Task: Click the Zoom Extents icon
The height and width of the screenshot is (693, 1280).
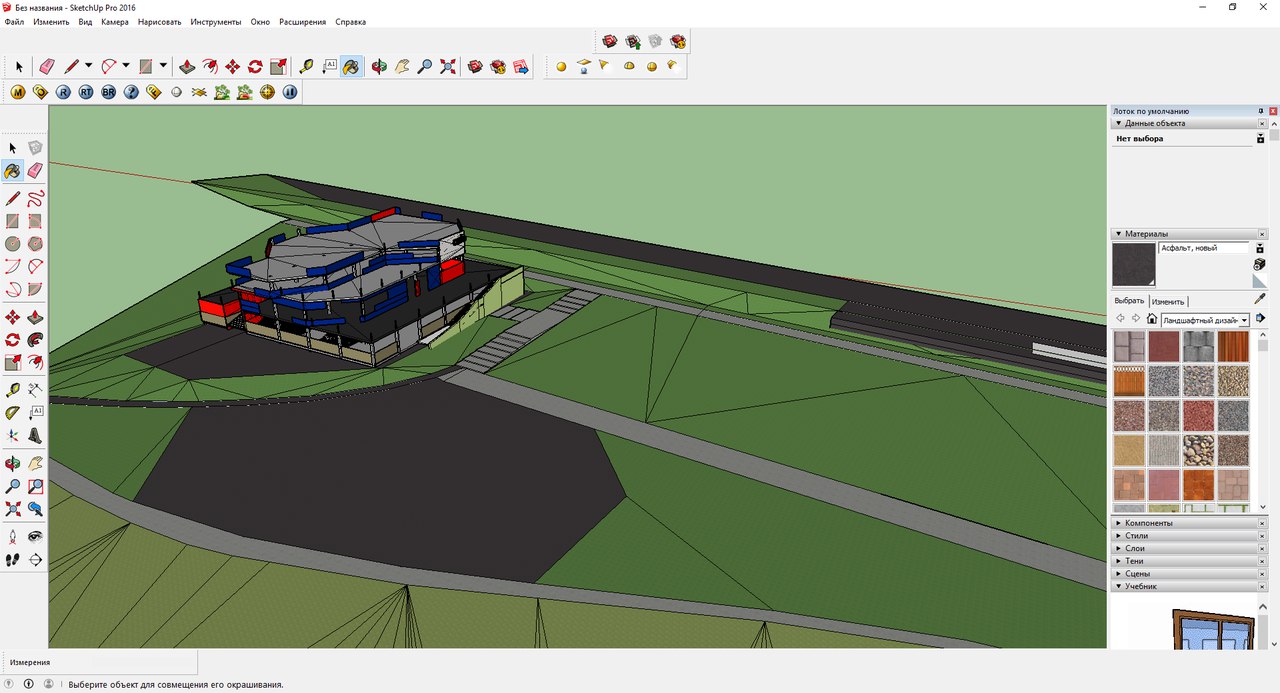Action: coord(448,67)
